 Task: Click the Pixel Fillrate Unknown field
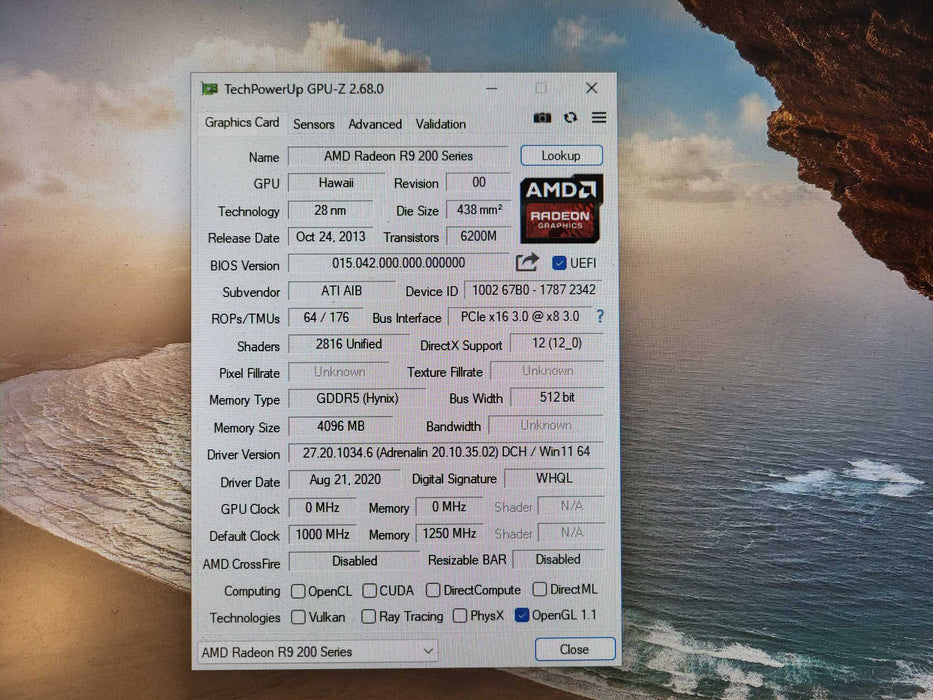pyautogui.click(x=339, y=372)
